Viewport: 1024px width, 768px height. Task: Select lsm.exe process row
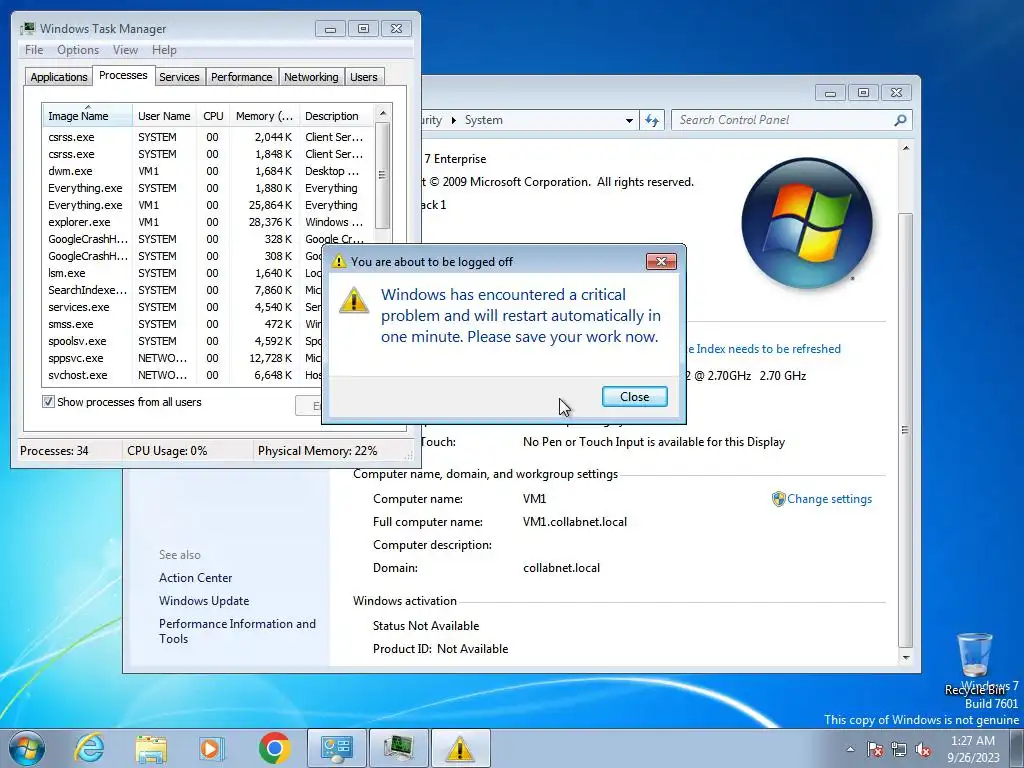tap(183, 273)
